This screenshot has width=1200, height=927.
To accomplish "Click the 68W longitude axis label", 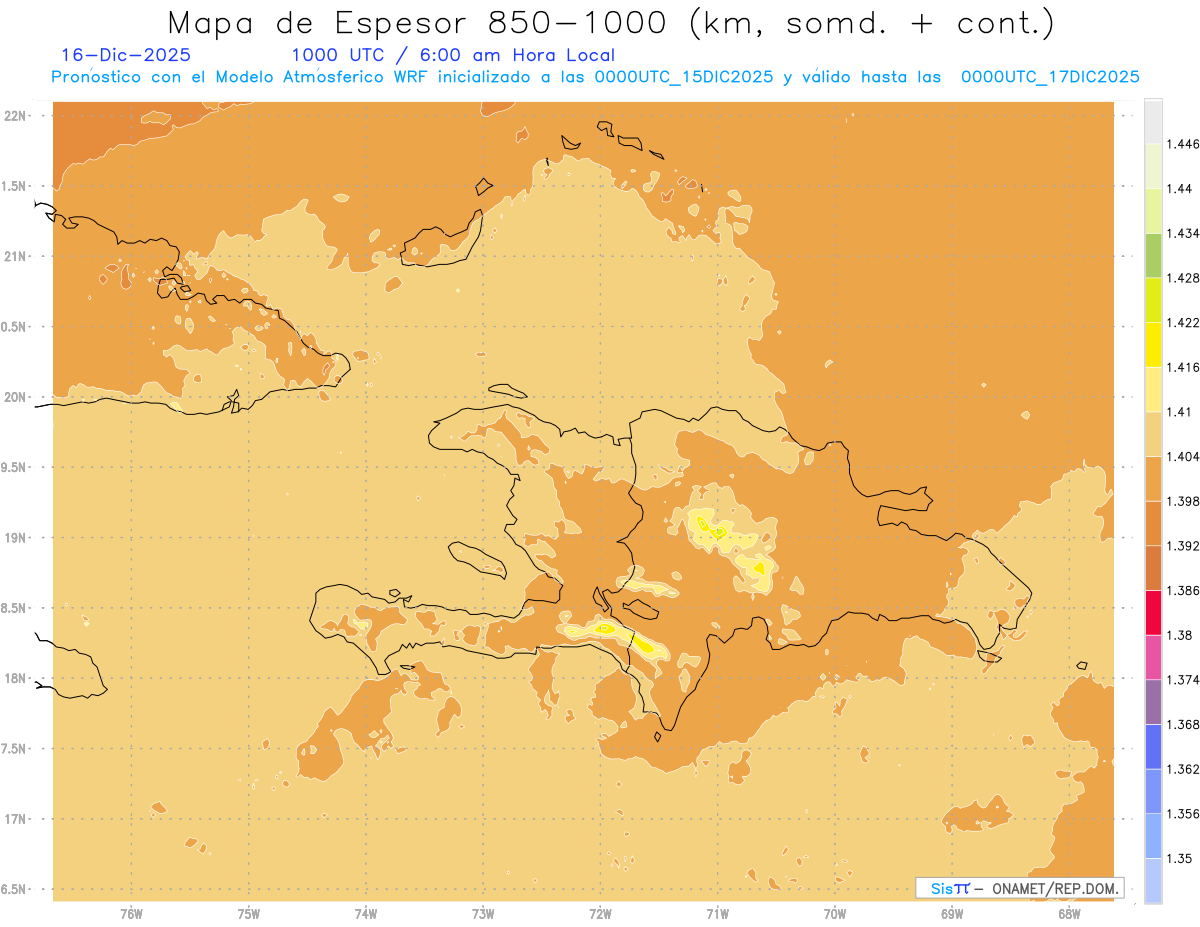I will (x=1069, y=914).
